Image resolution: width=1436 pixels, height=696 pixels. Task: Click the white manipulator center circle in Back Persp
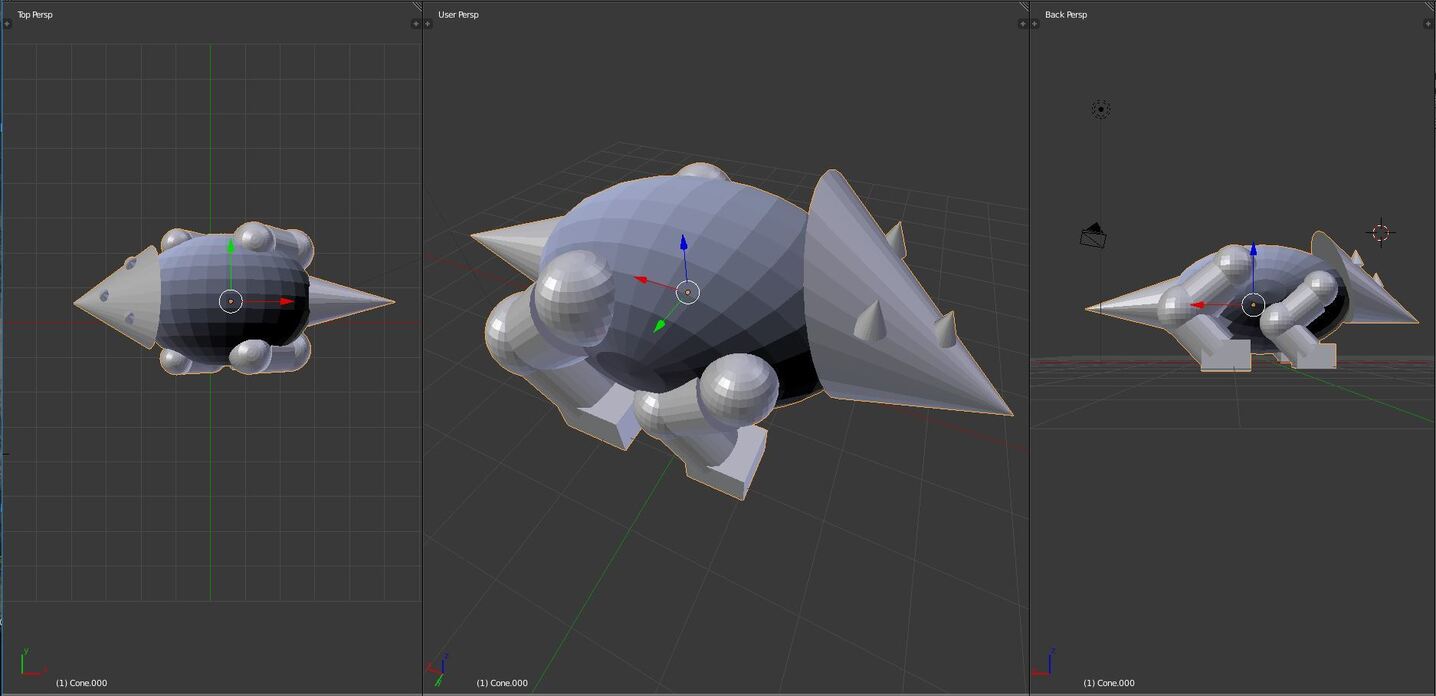tap(1253, 305)
